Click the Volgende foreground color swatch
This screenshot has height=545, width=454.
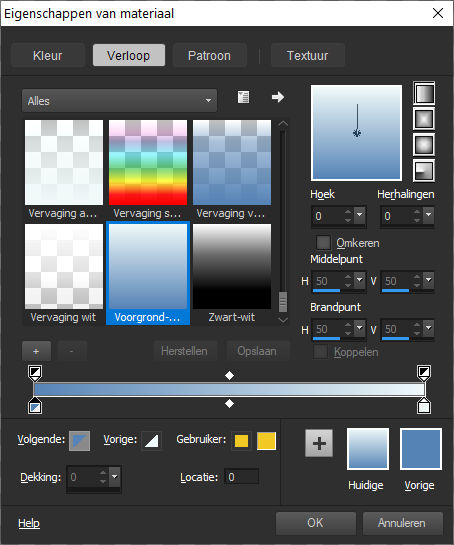(79, 441)
